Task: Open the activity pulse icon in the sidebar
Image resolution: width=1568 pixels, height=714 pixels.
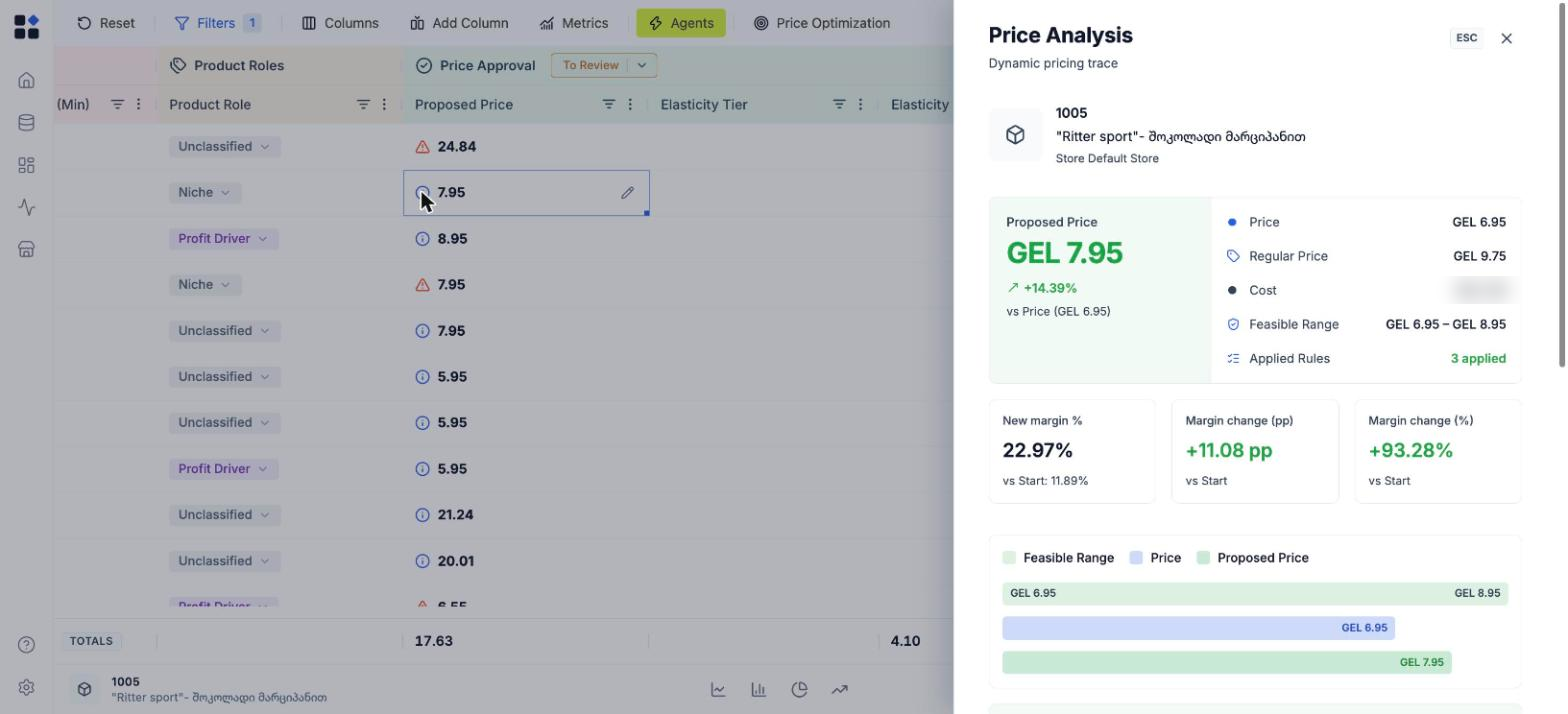Action: (27, 207)
